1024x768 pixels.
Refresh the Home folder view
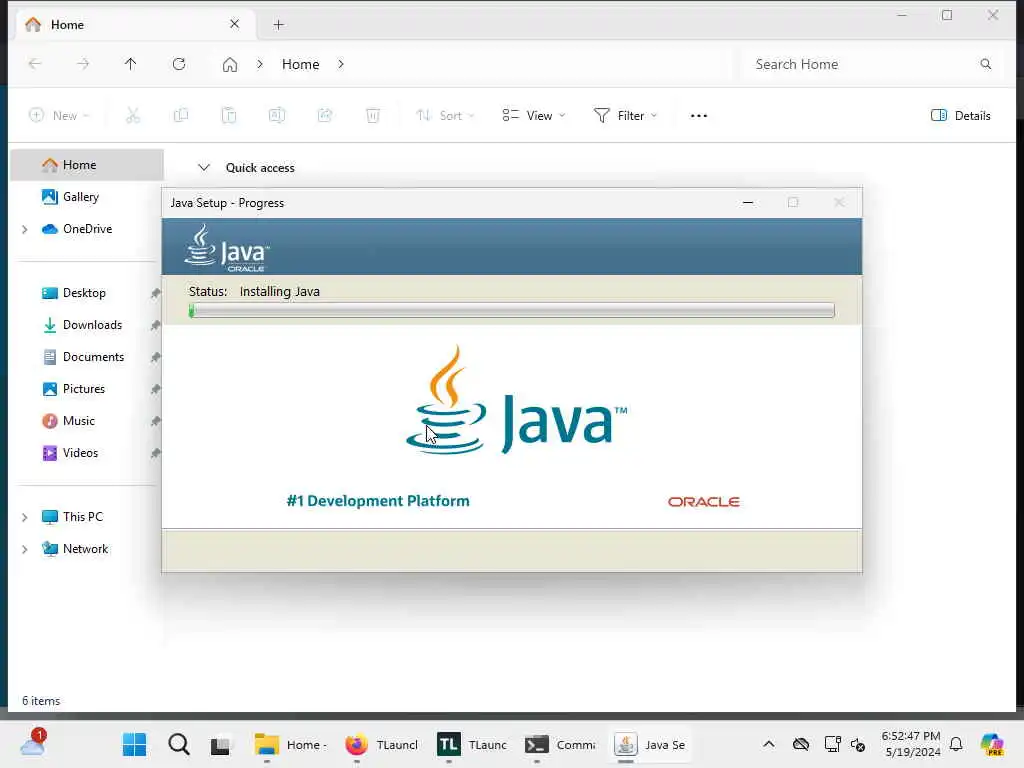point(179,64)
